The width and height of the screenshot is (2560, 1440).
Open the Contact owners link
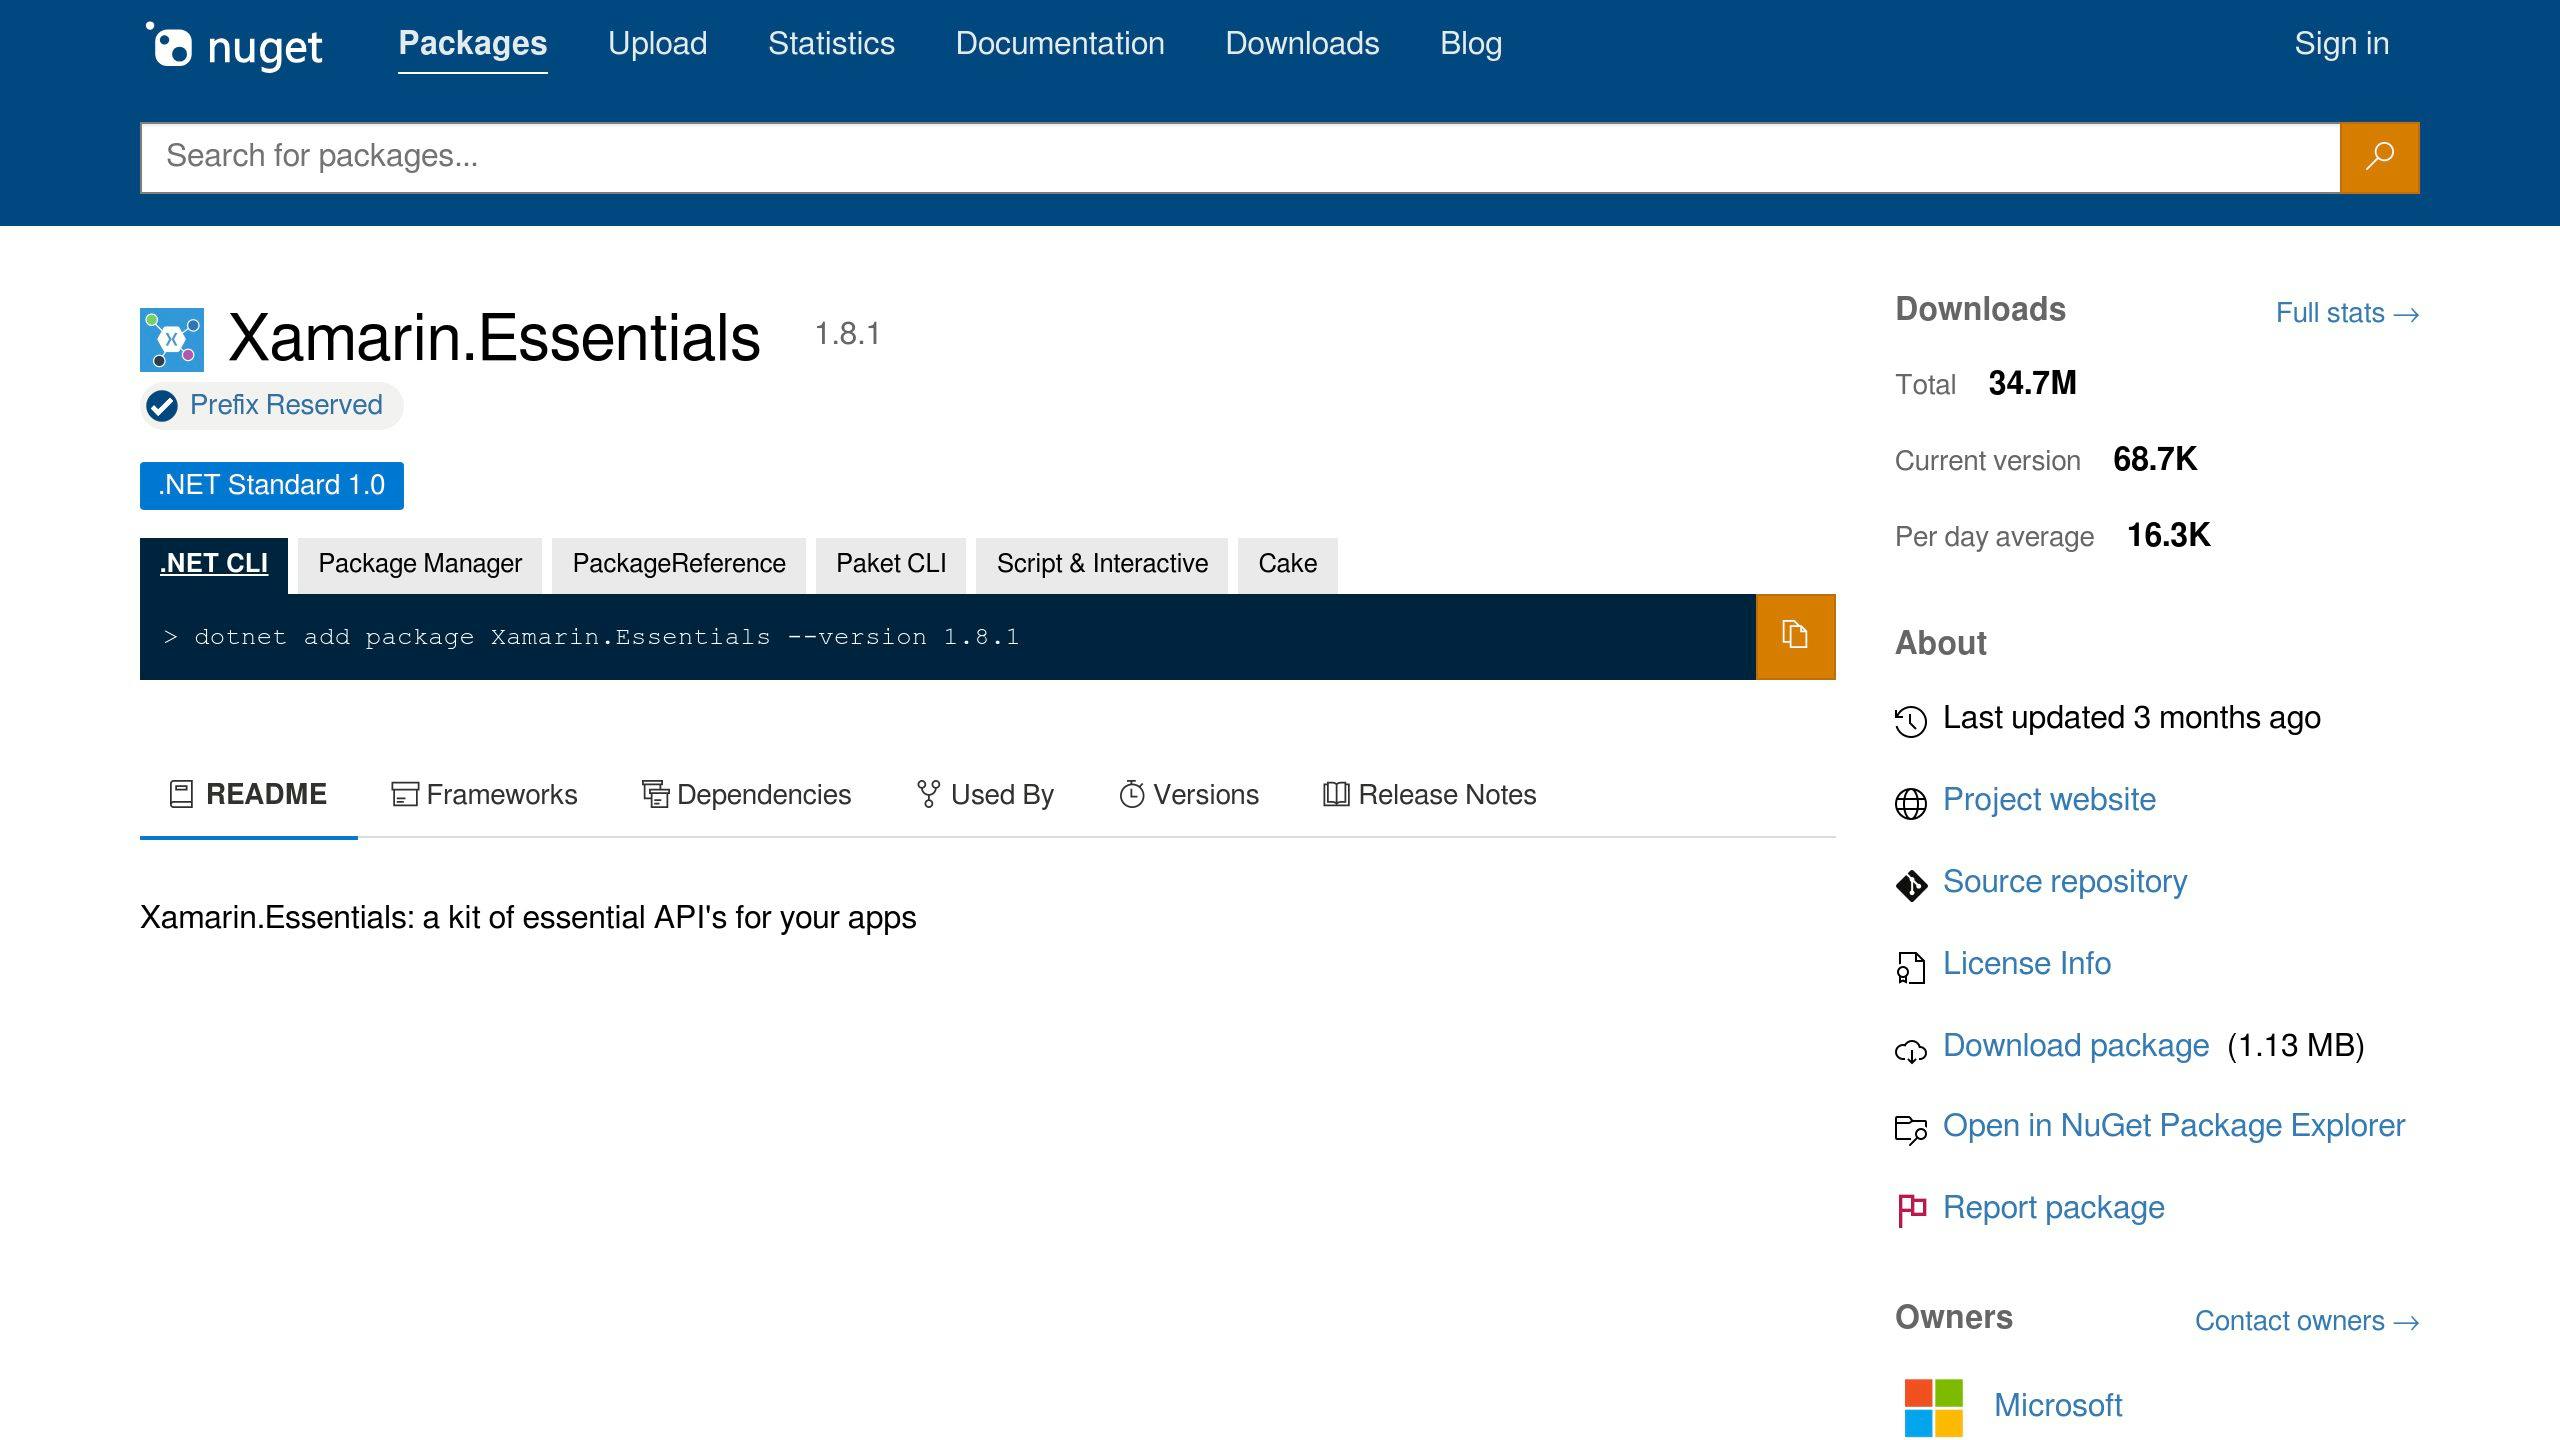pyautogui.click(x=2306, y=1320)
